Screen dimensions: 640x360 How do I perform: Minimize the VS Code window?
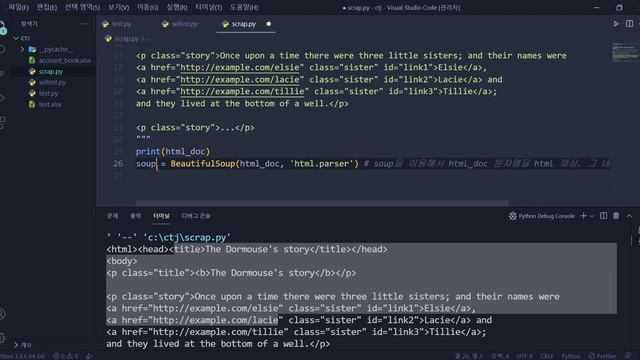(x=596, y=7)
